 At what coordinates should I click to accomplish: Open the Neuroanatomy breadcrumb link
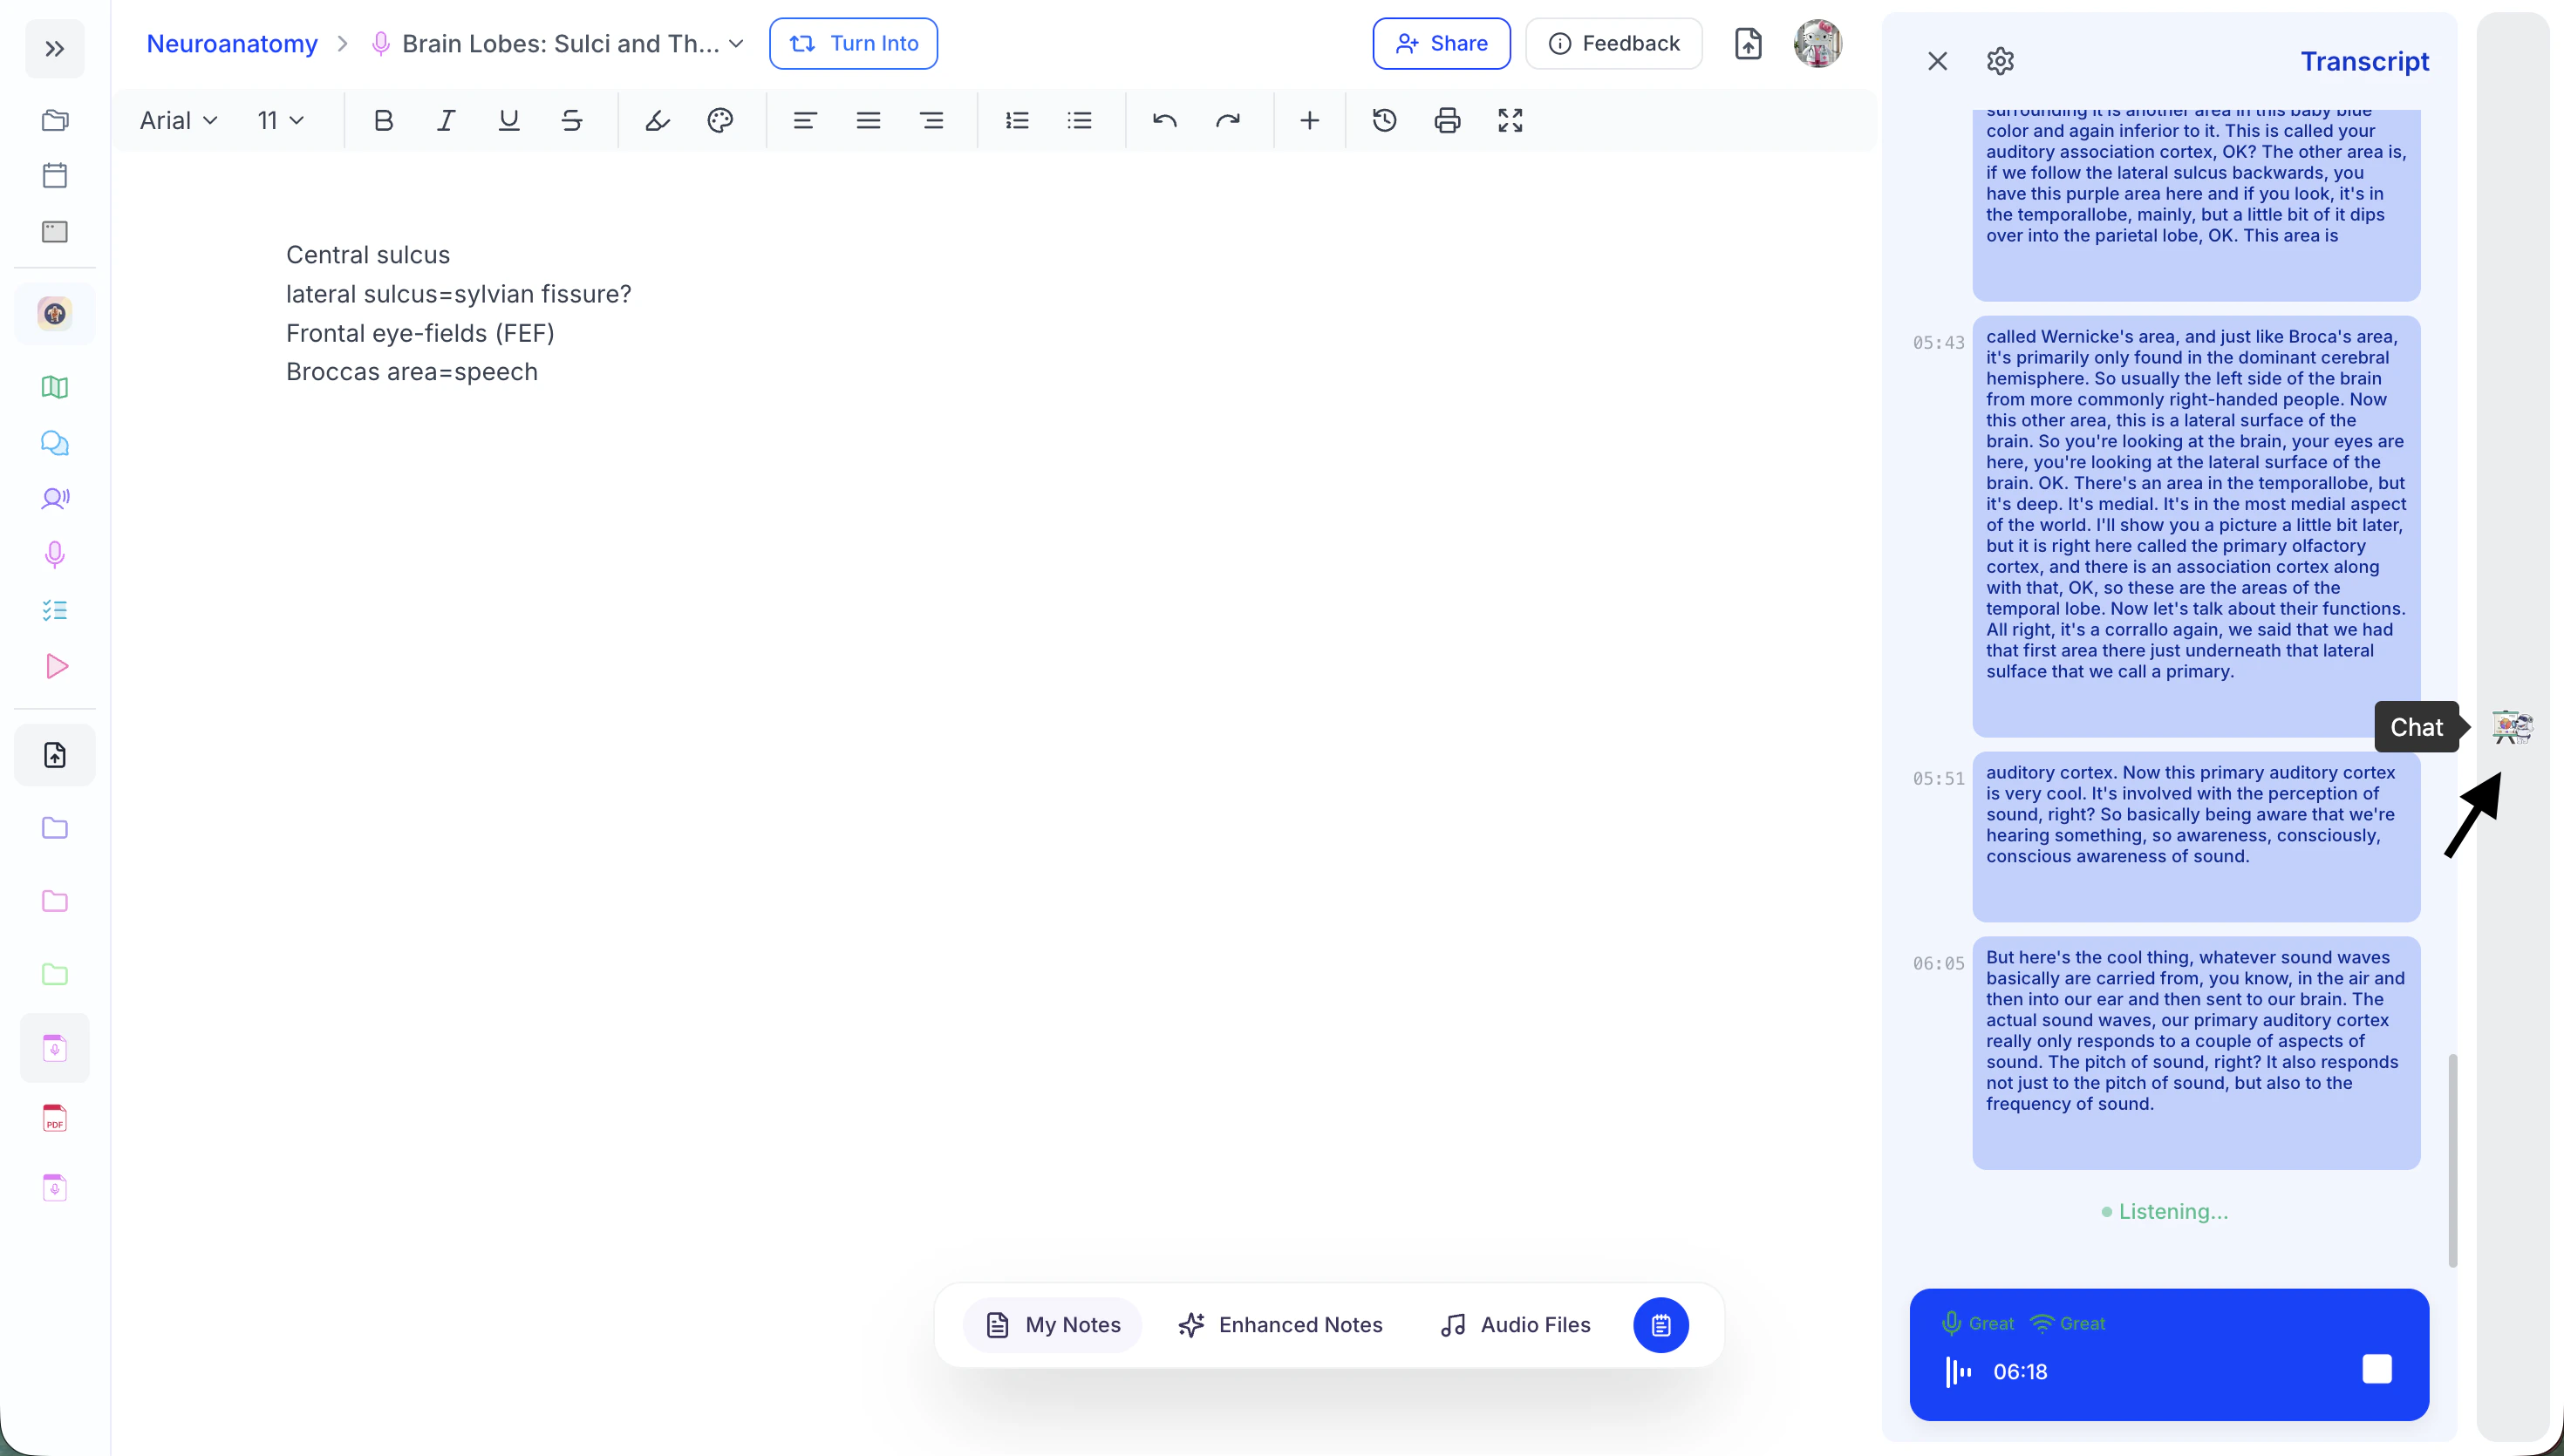[232, 44]
